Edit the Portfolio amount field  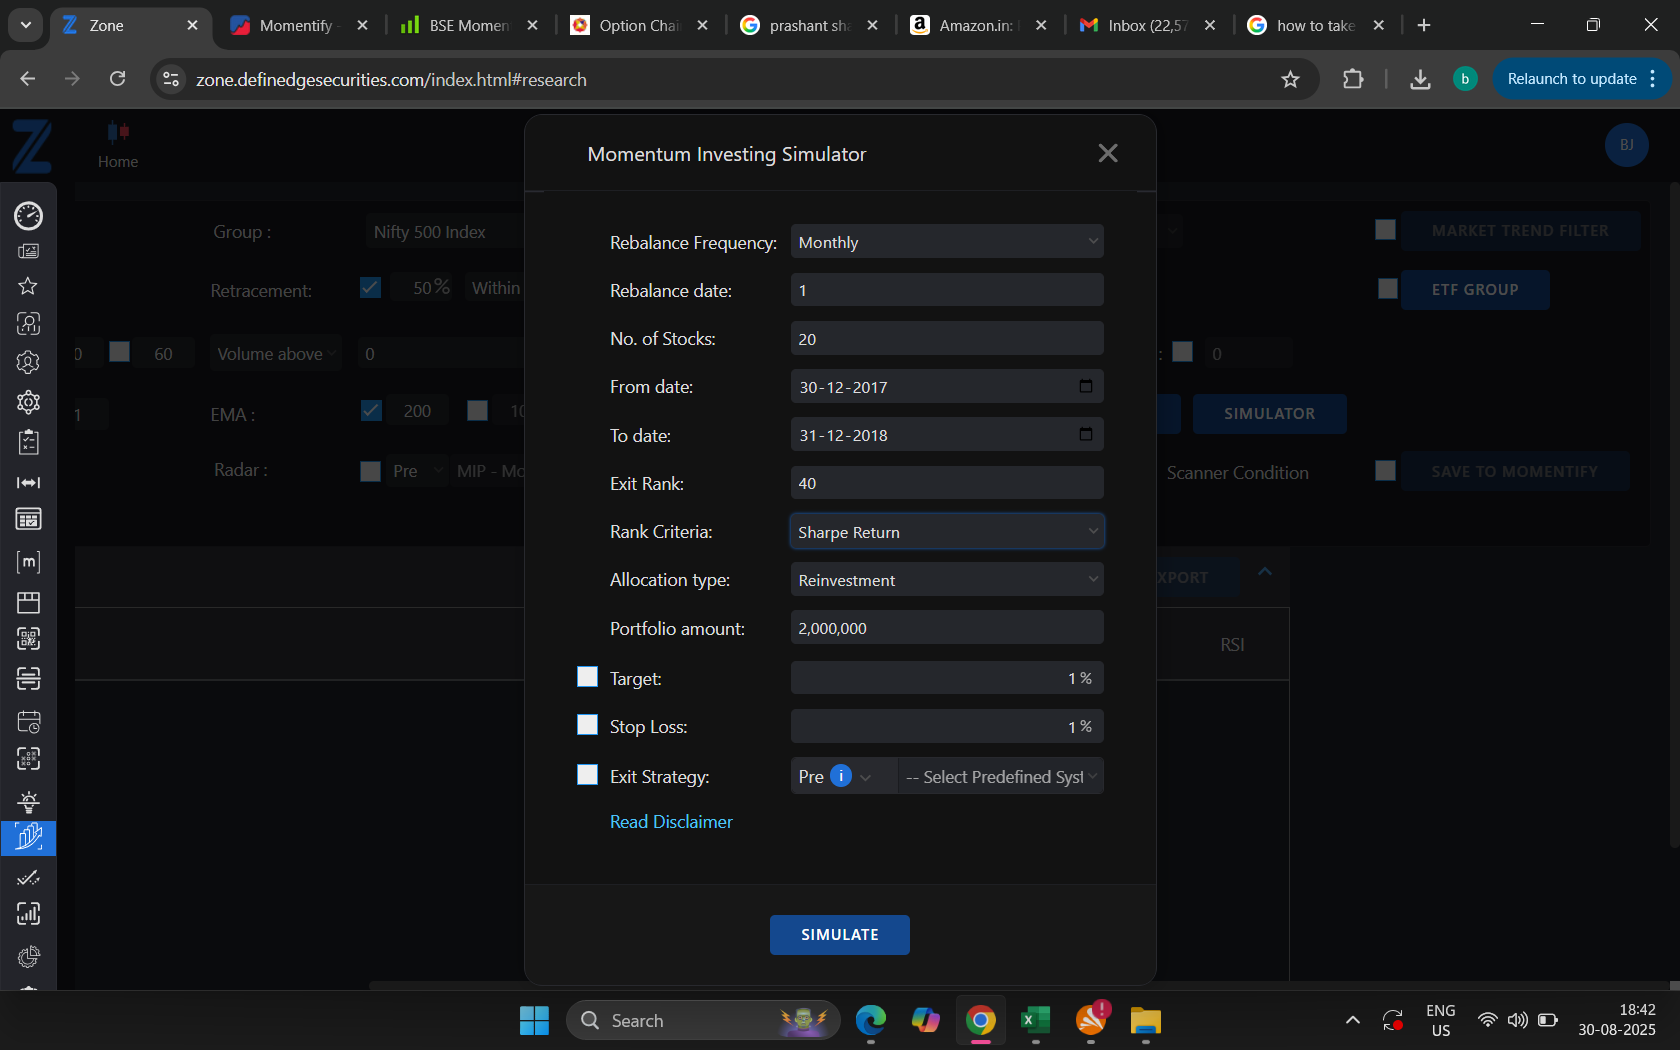[947, 627]
